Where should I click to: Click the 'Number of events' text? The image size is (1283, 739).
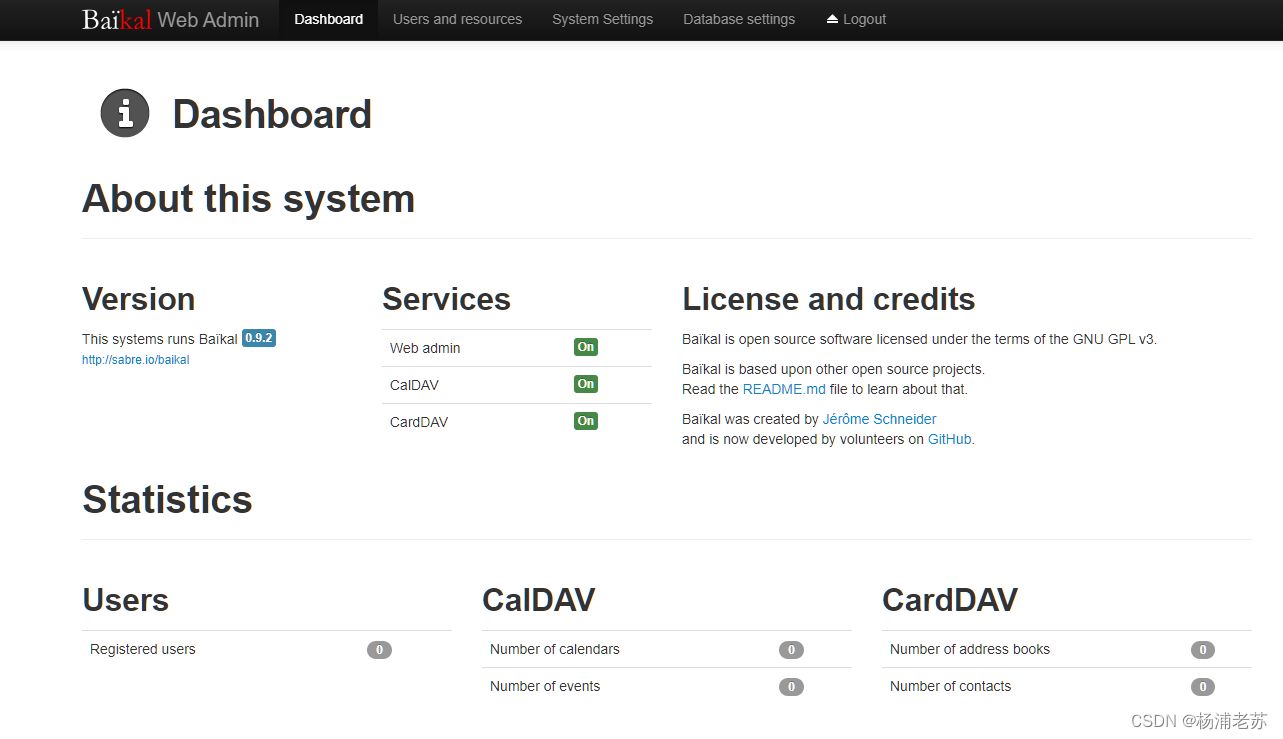(x=545, y=686)
